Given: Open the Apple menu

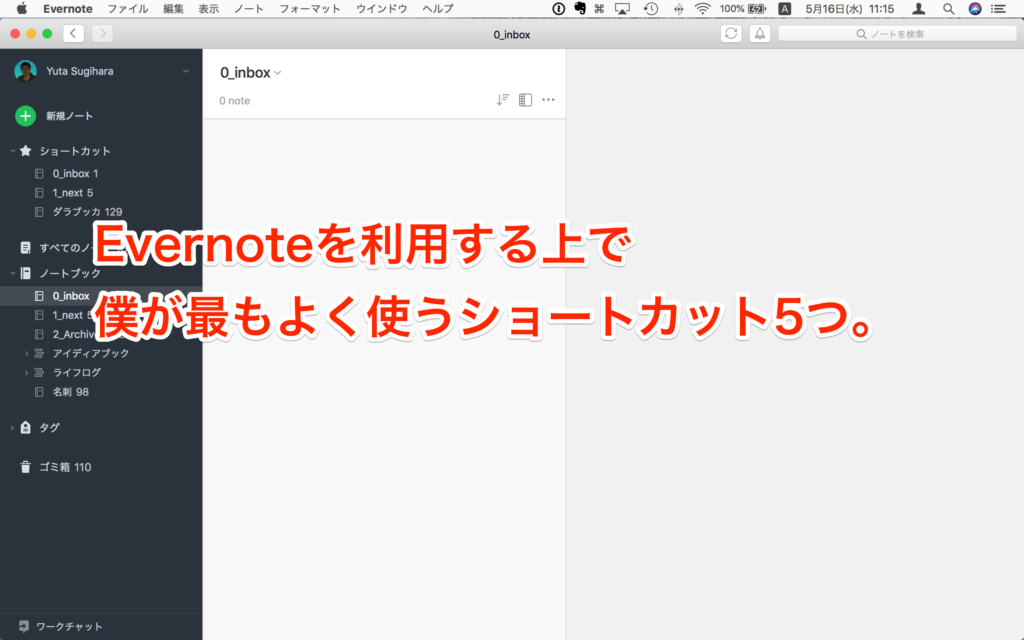Looking at the screenshot, I should 22,8.
